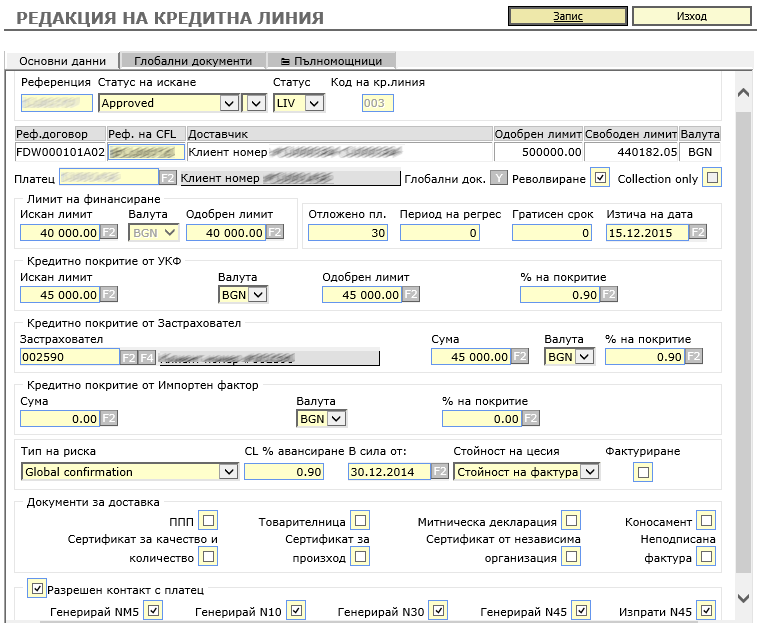Image resolution: width=757 pixels, height=623 pixels.
Task: Check Сертификат за произход checkbox
Action: click(x=360, y=556)
